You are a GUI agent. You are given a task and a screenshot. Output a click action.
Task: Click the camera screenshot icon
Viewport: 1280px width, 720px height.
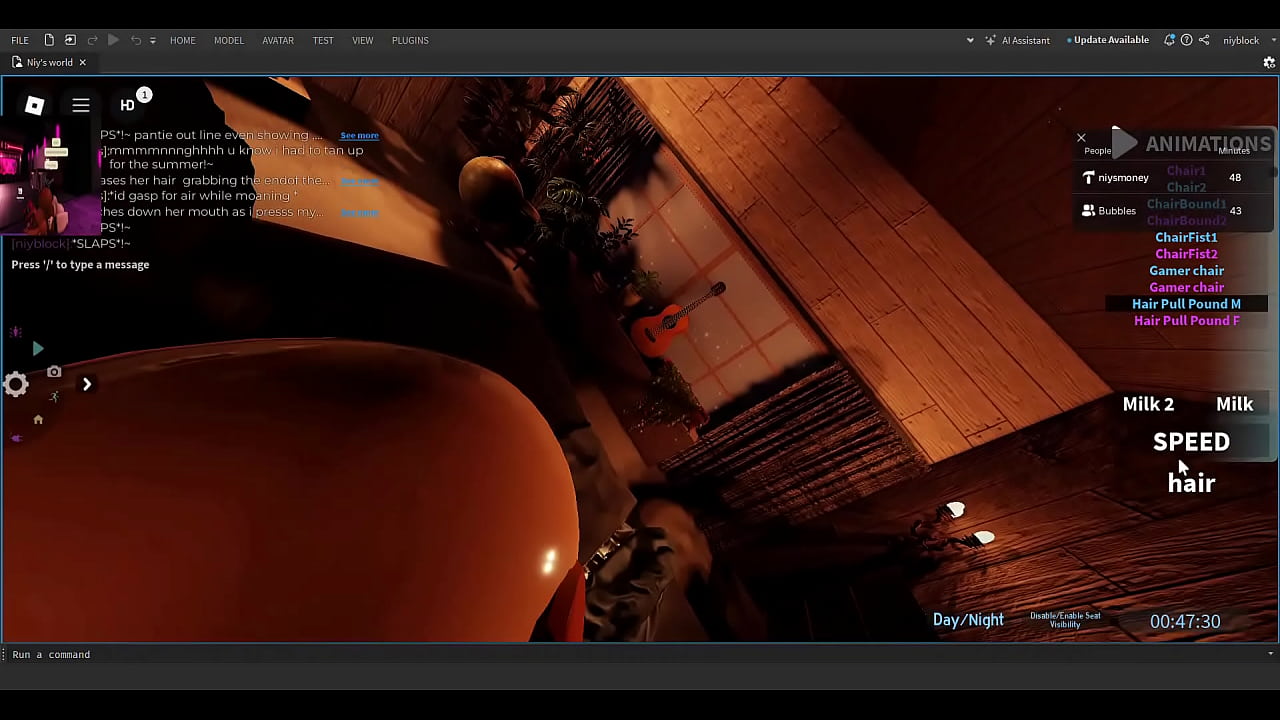(x=54, y=372)
